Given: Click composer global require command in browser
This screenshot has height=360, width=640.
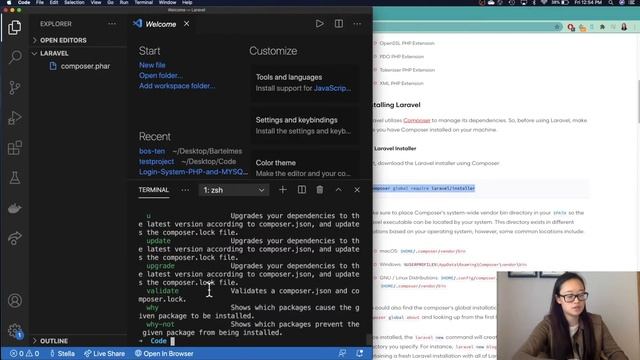Looking at the screenshot, I should tap(424, 188).
